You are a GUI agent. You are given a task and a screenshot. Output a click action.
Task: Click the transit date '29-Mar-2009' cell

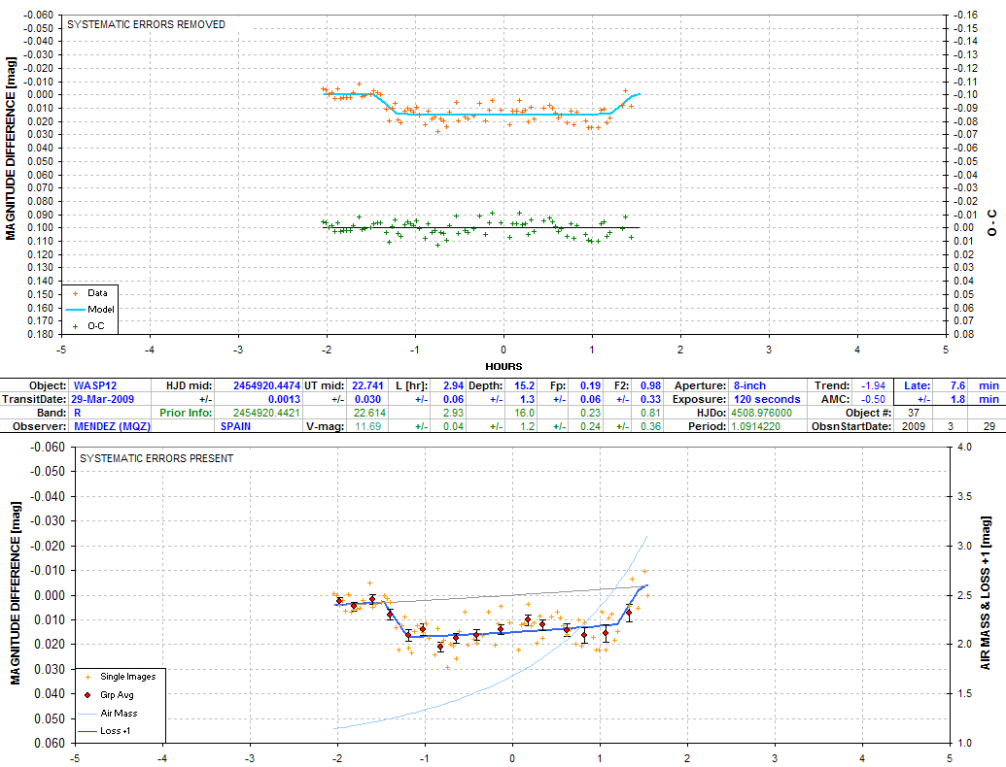point(102,399)
